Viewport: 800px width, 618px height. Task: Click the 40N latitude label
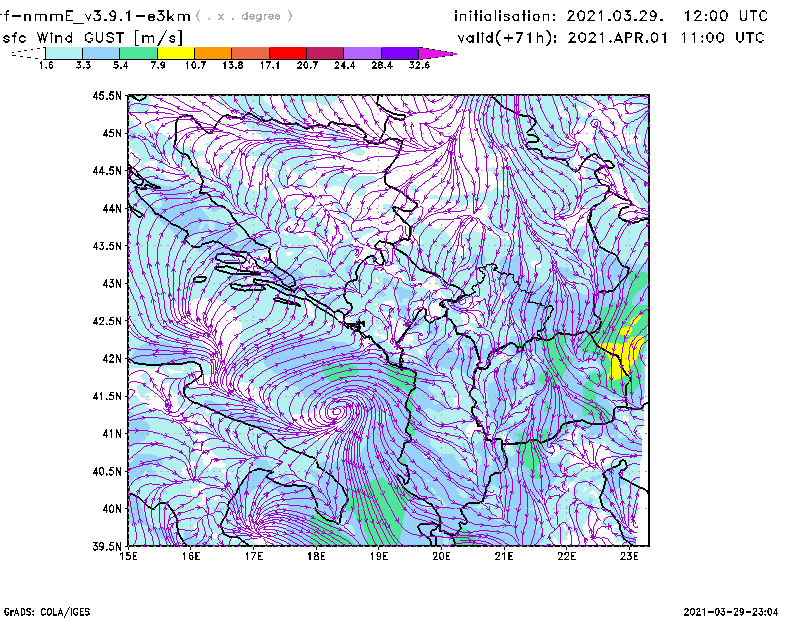coord(112,509)
